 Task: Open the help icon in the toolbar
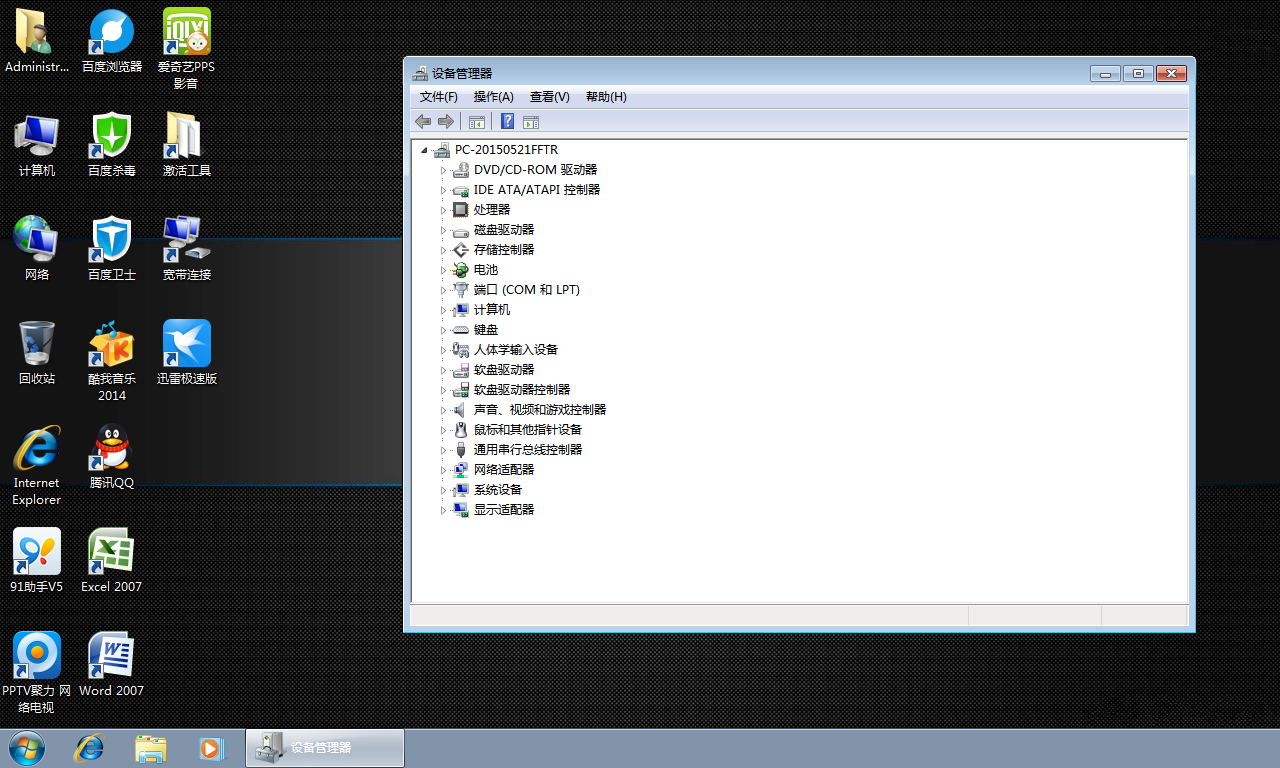coord(507,121)
